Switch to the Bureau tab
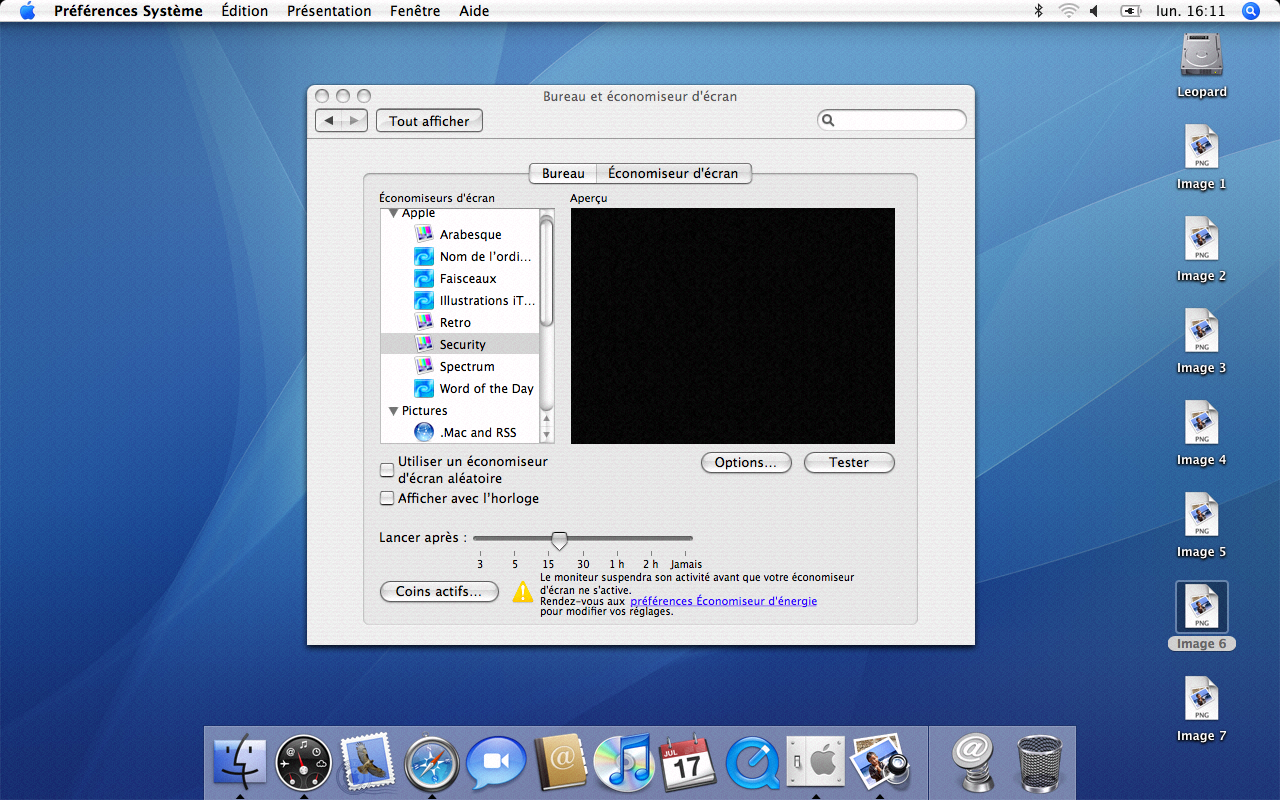 [563, 173]
